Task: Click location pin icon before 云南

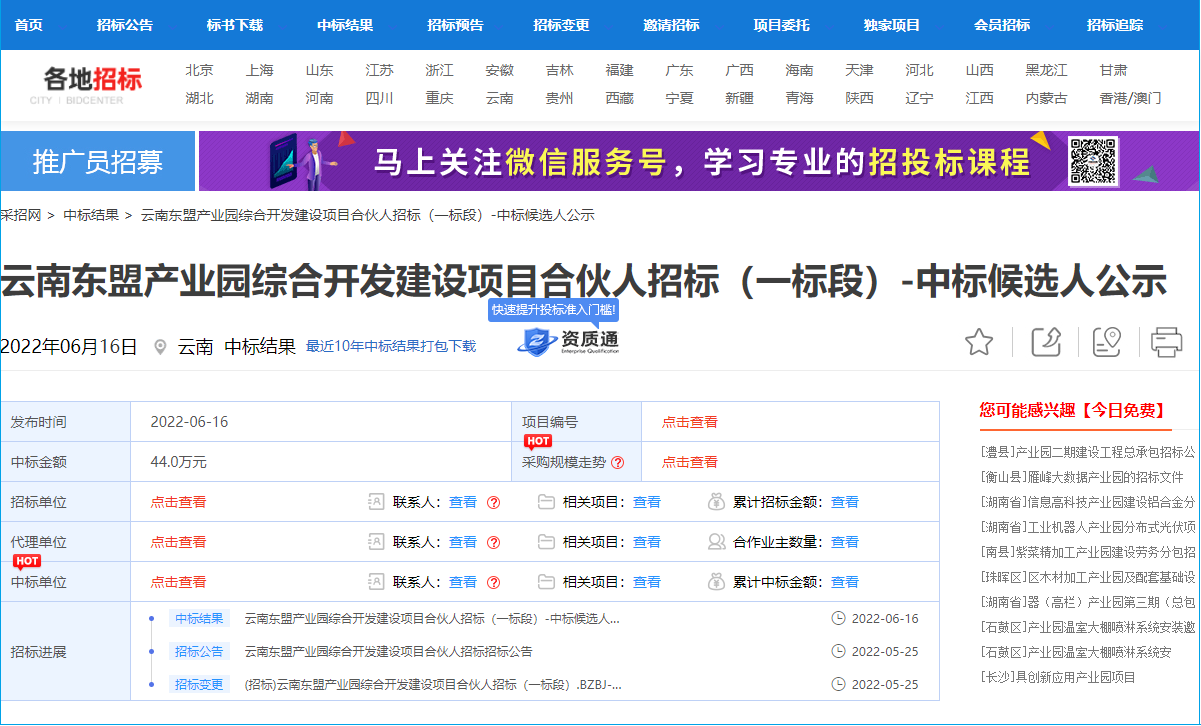Action: tap(160, 347)
